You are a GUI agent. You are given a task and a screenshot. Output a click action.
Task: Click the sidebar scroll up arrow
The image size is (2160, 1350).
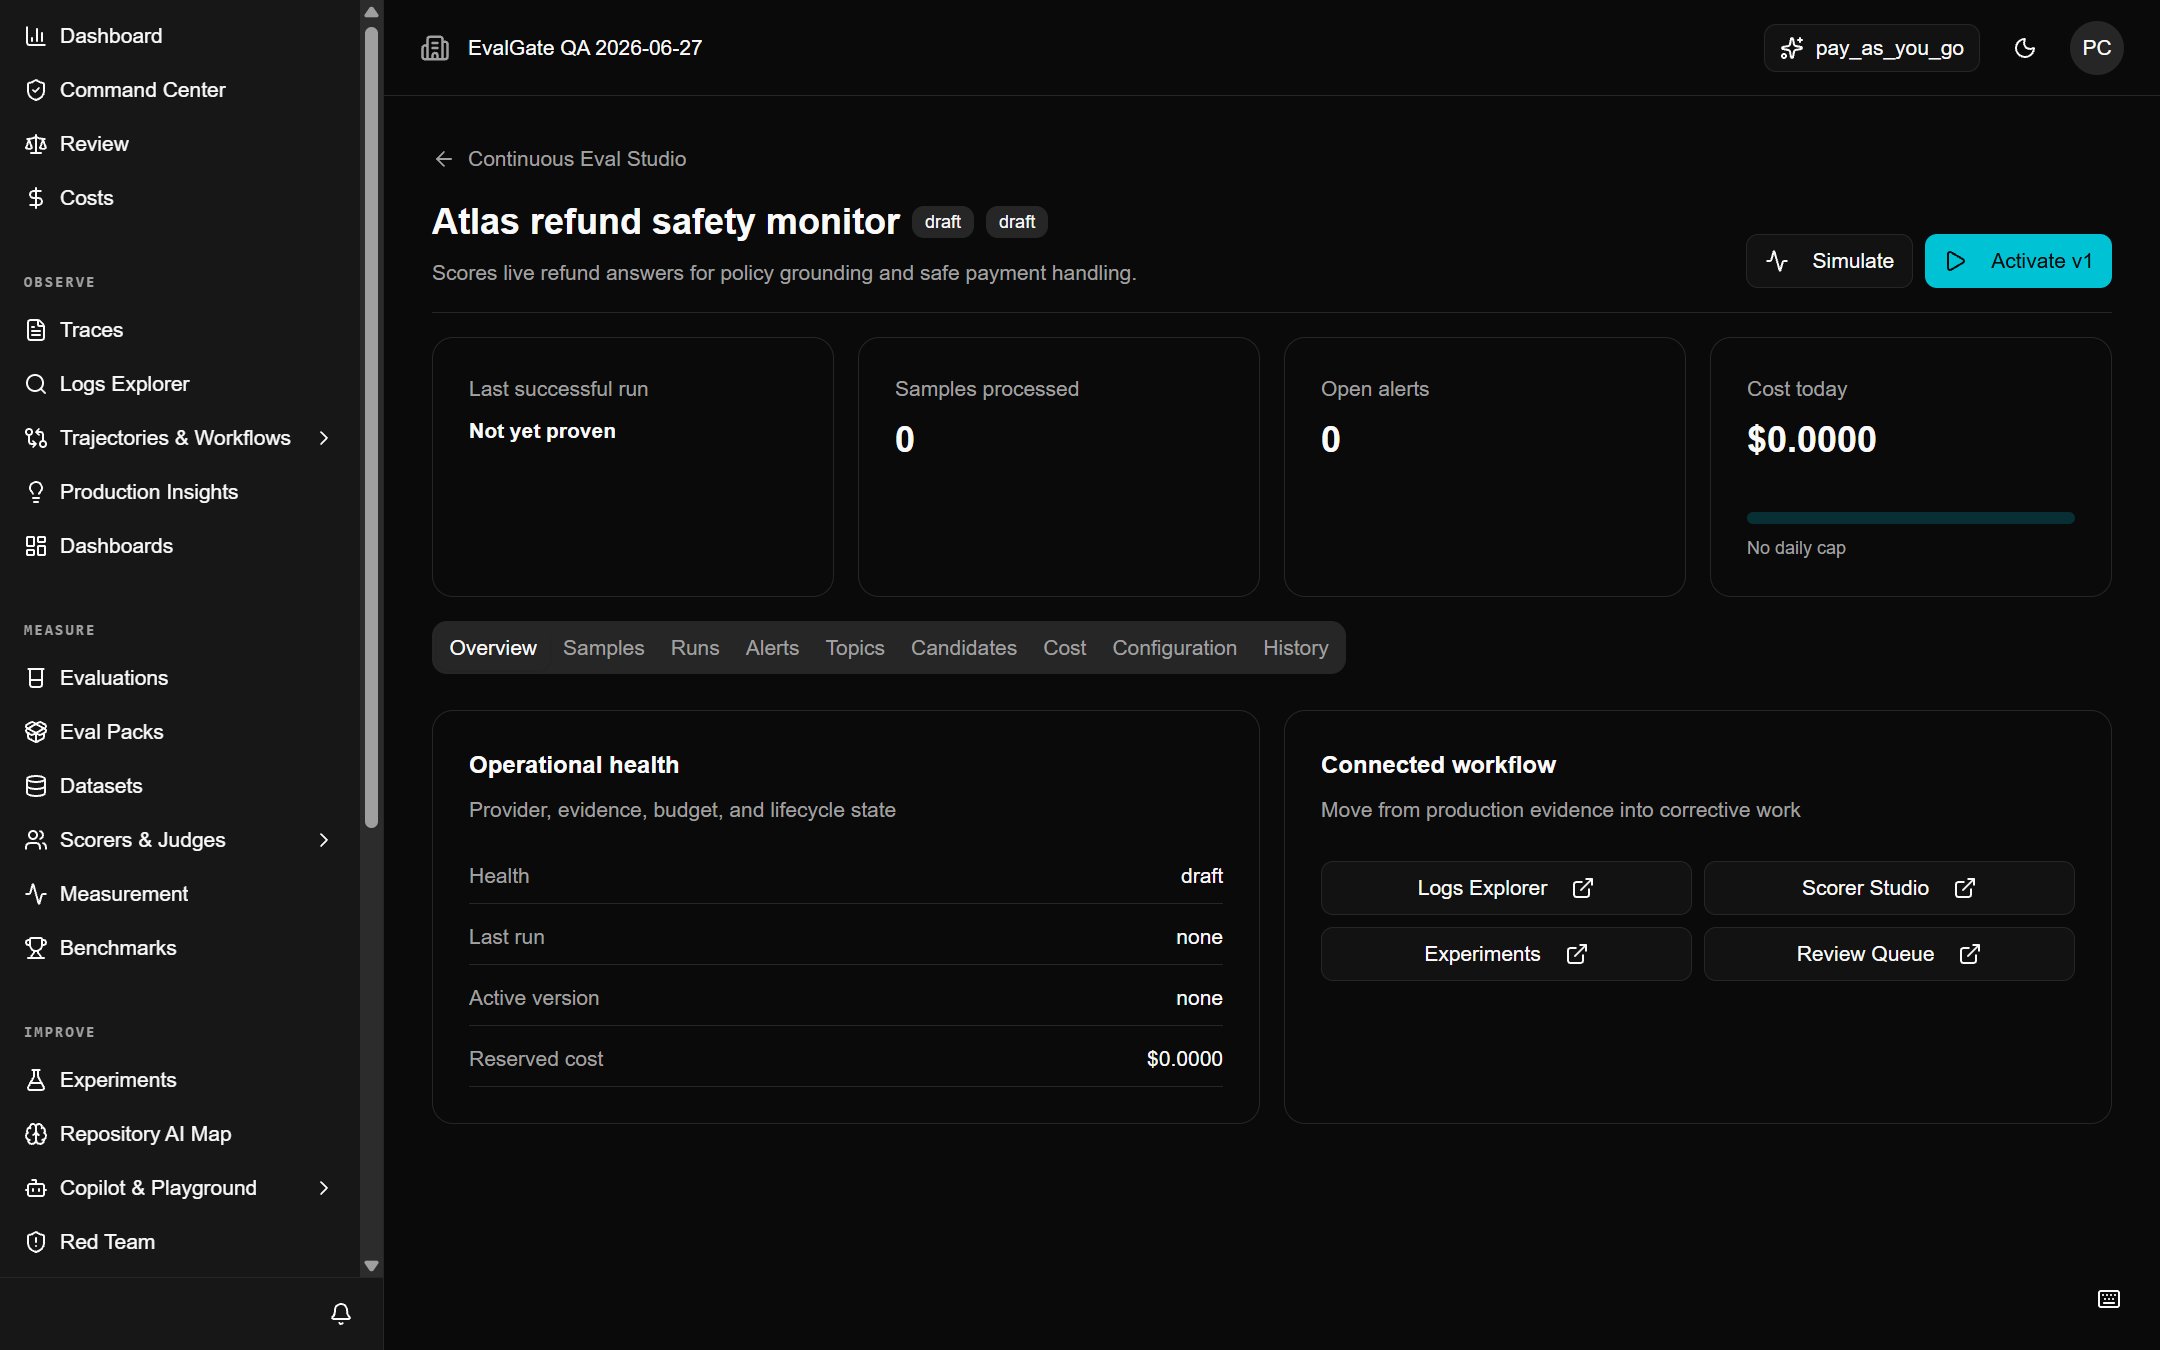pos(372,12)
